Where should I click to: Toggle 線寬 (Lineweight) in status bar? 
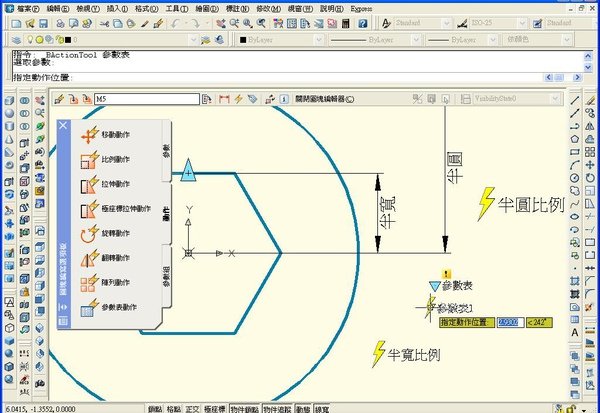click(x=322, y=409)
